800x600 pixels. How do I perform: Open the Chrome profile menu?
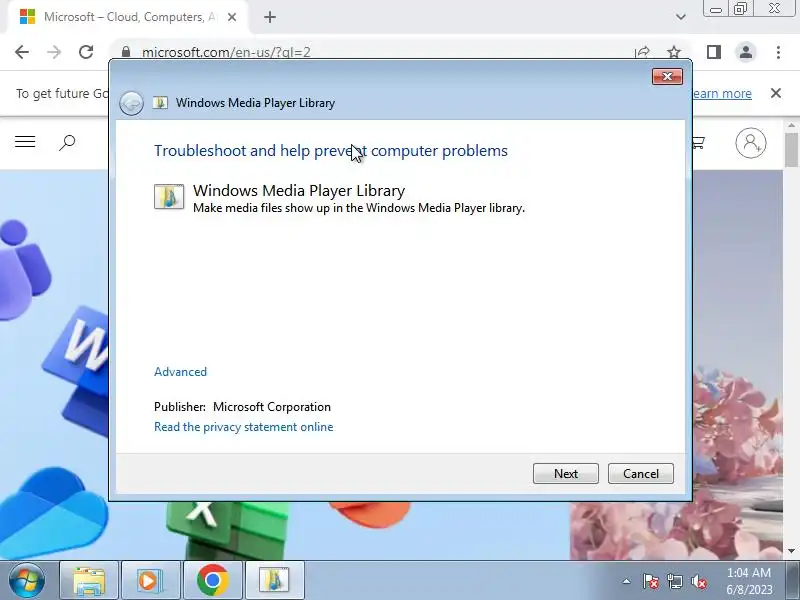click(x=746, y=52)
